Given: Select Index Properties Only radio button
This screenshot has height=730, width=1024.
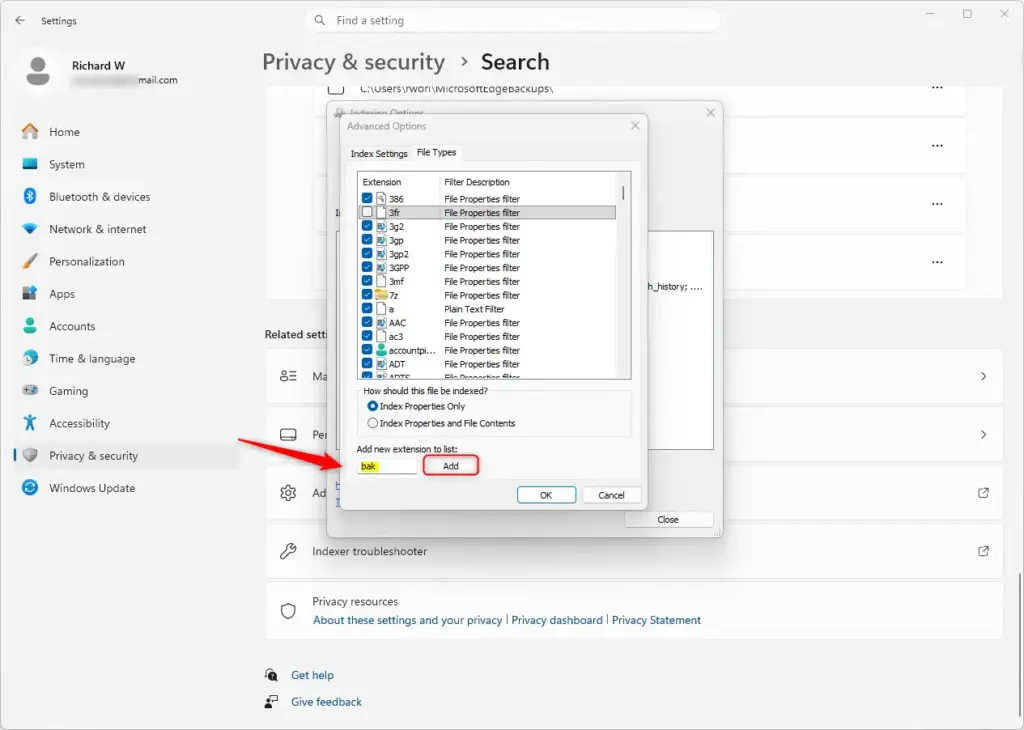Looking at the screenshot, I should (x=372, y=406).
